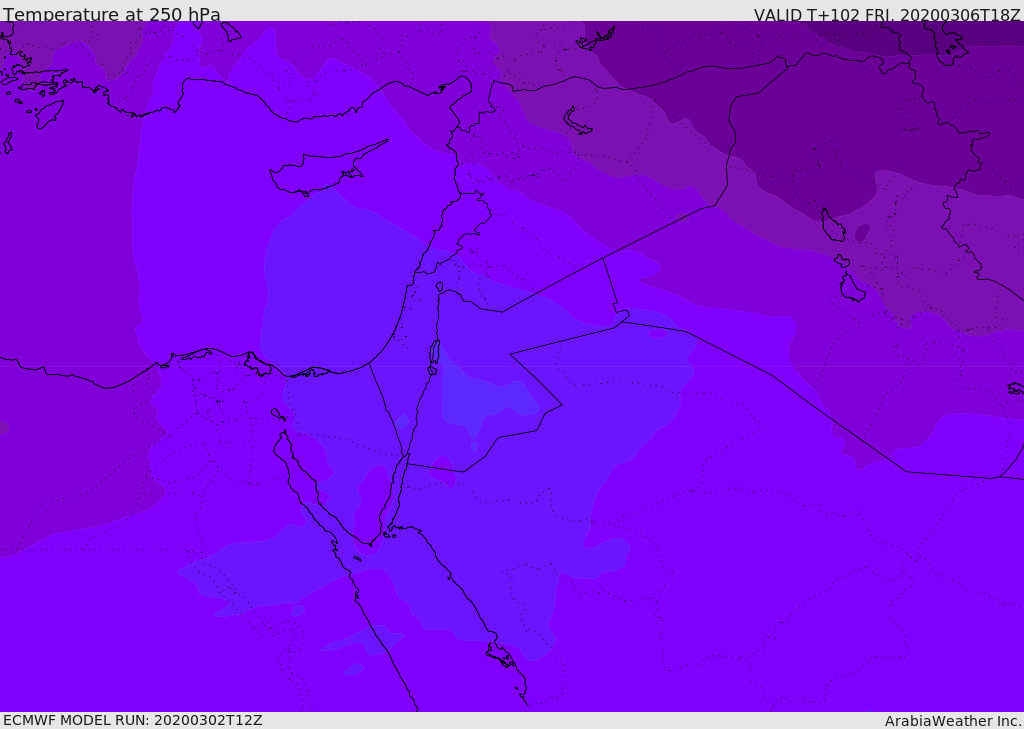Click the "Temperature at 250 hPa" title
Screen dimensions: 1024x729
(x=112, y=15)
